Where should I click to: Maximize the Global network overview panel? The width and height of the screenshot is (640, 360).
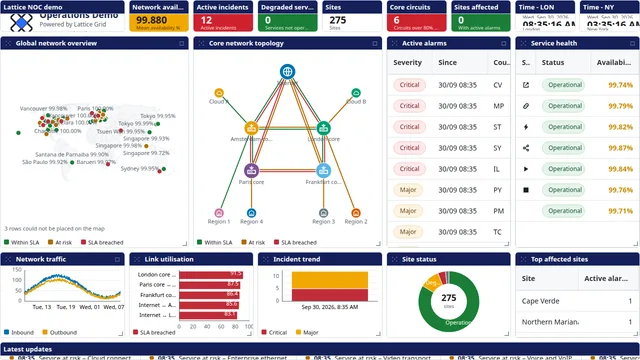(x=182, y=43)
